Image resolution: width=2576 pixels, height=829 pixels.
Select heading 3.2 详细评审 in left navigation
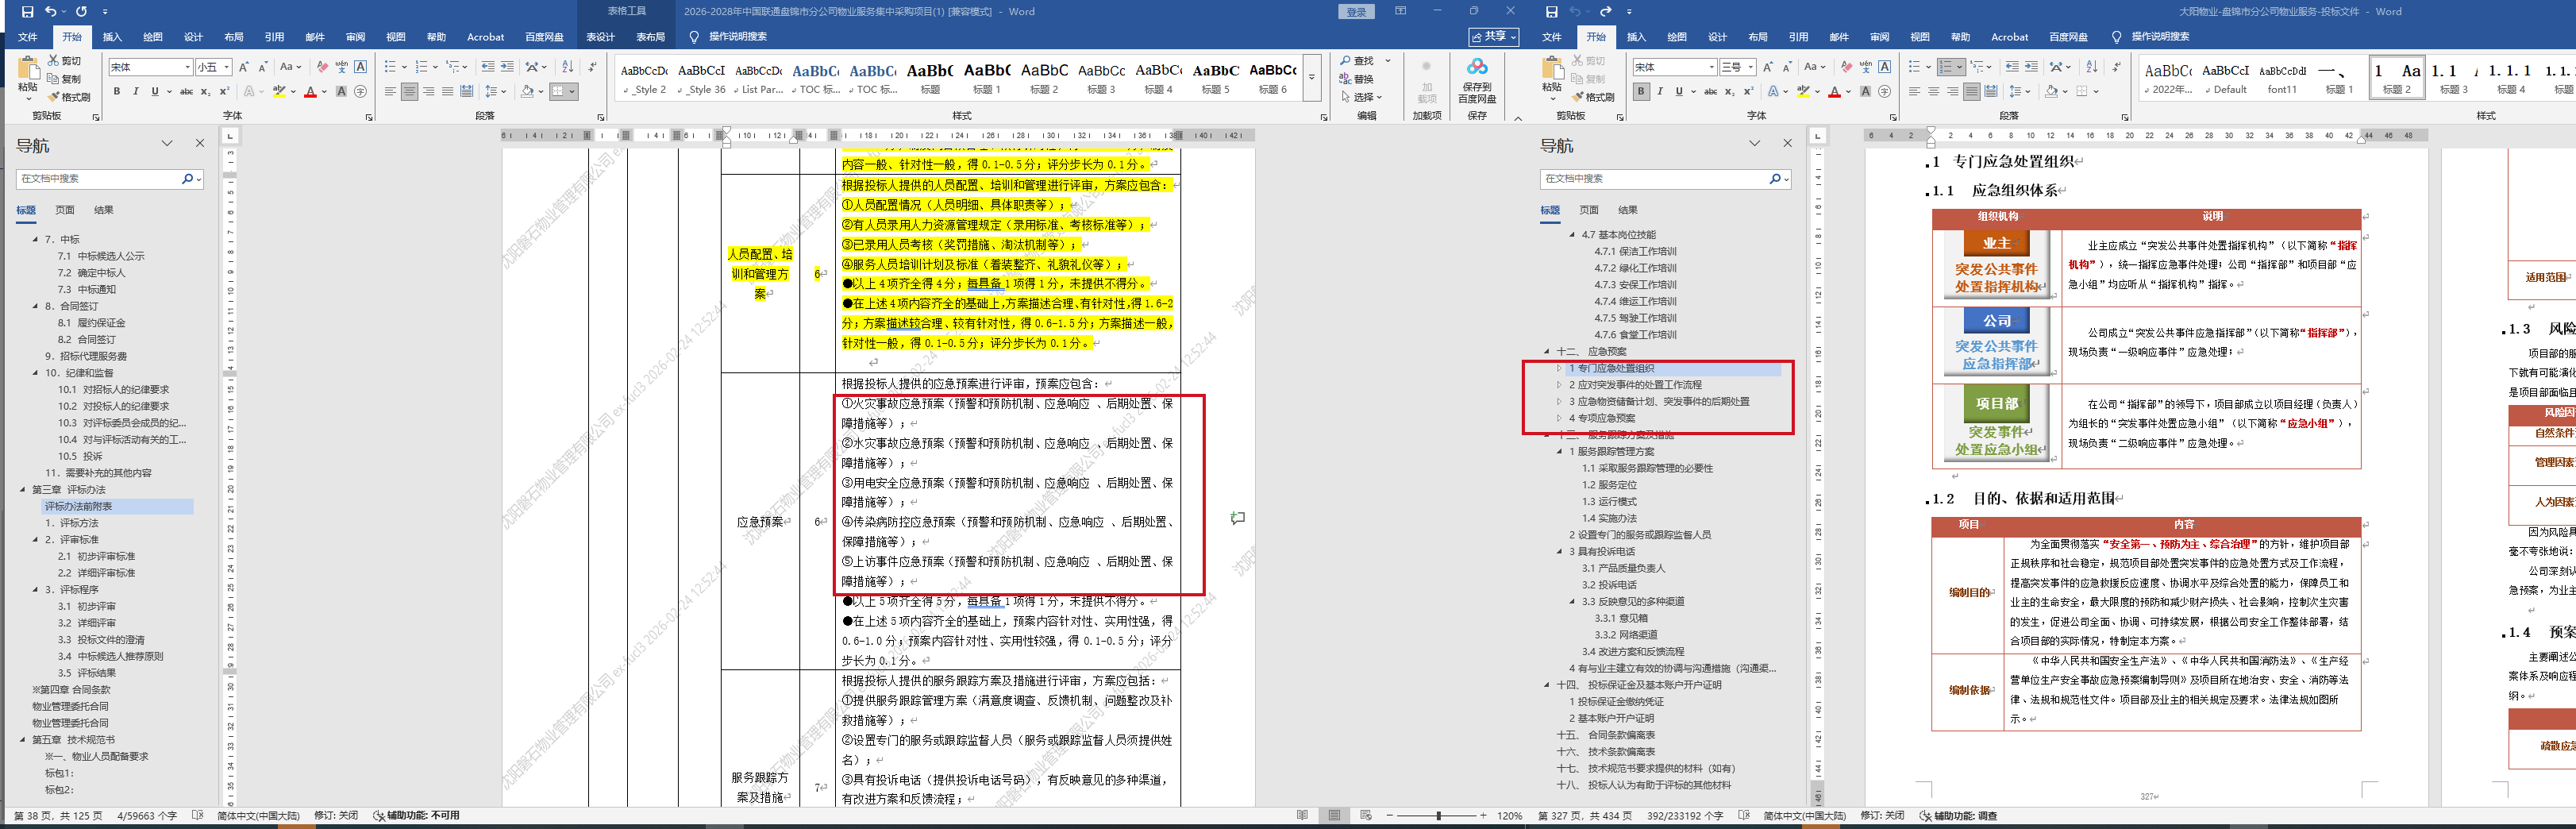coord(86,623)
